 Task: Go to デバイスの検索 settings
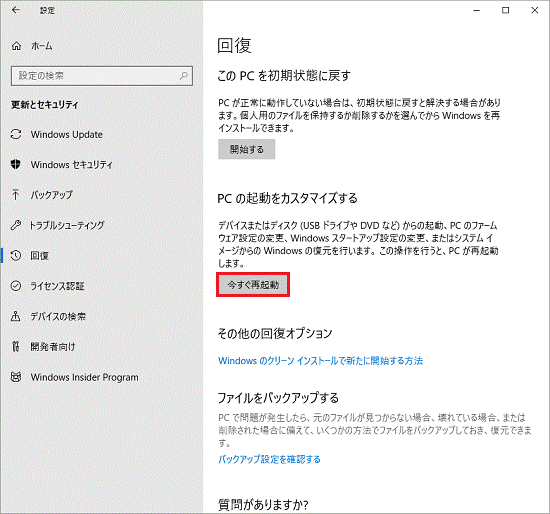(58, 316)
